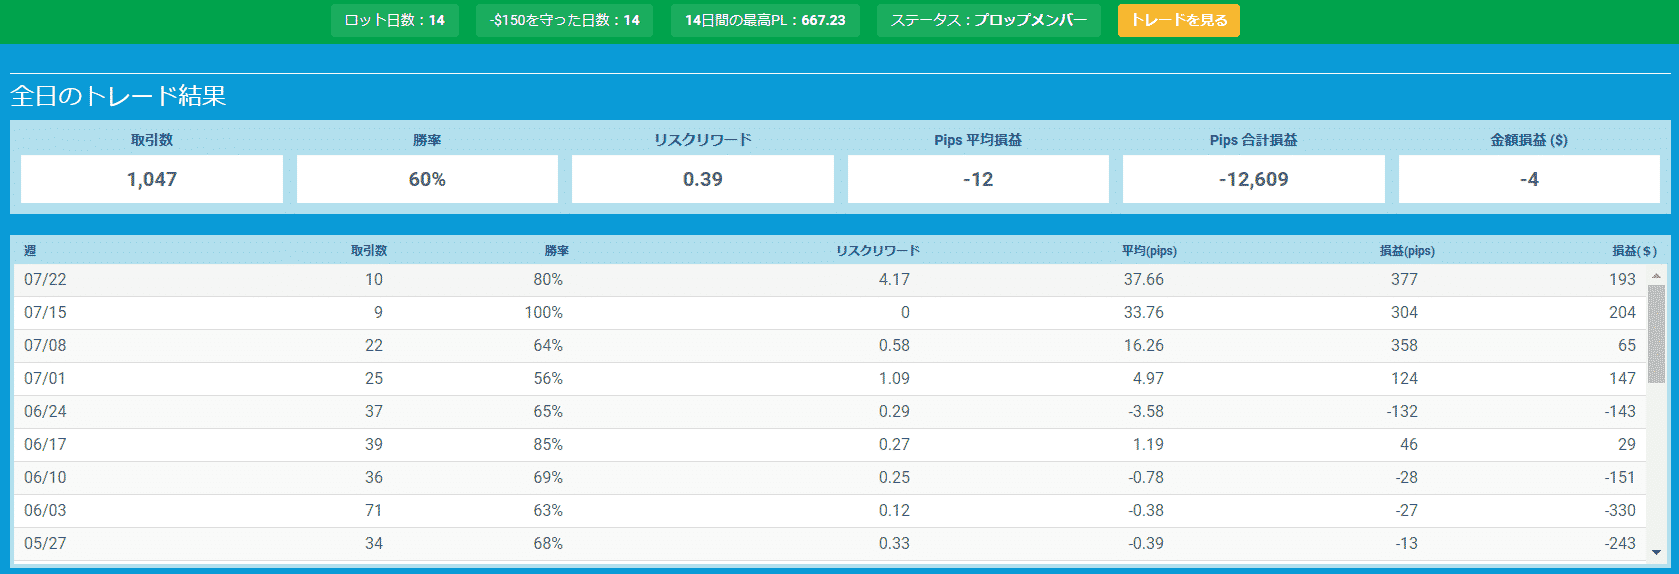Screen dimensions: 1679x574
Task: Sort by 勝率 table column header
Action: 556,250
